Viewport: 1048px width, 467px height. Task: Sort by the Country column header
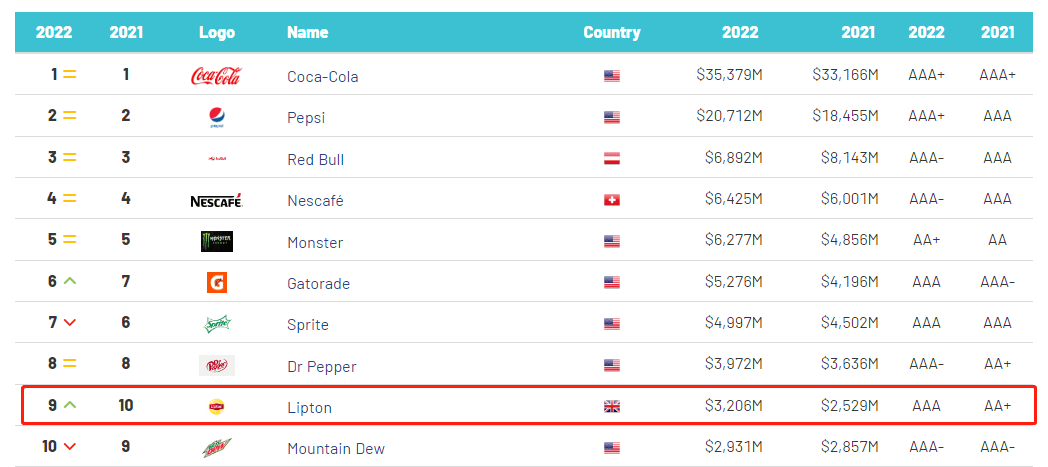click(x=612, y=32)
